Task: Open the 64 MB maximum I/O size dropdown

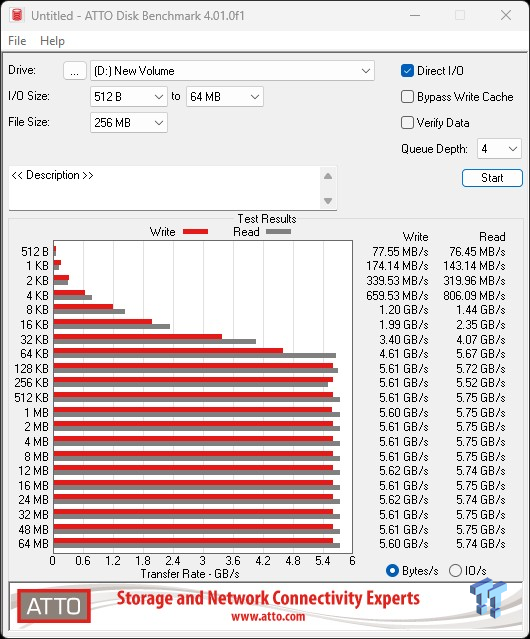Action: (225, 97)
